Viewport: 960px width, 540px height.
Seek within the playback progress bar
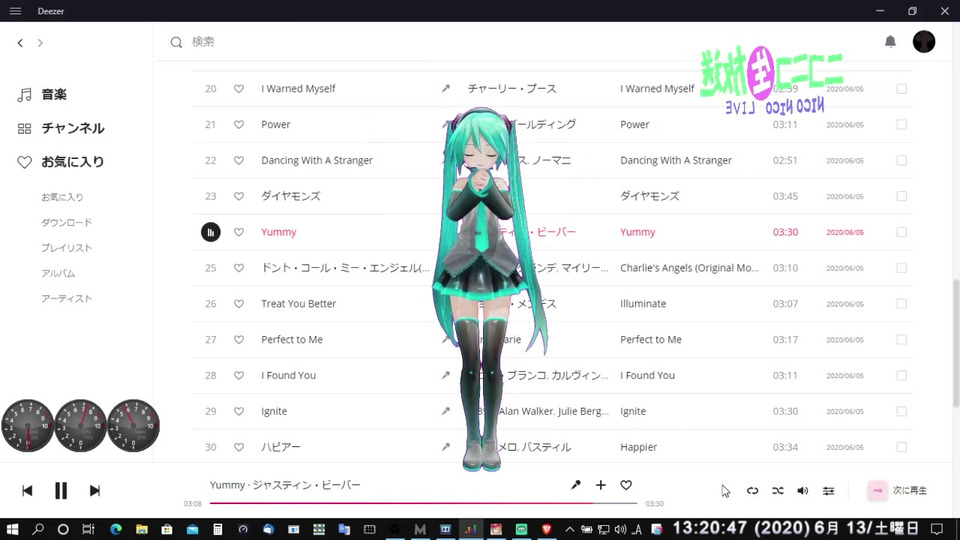tap(424, 503)
